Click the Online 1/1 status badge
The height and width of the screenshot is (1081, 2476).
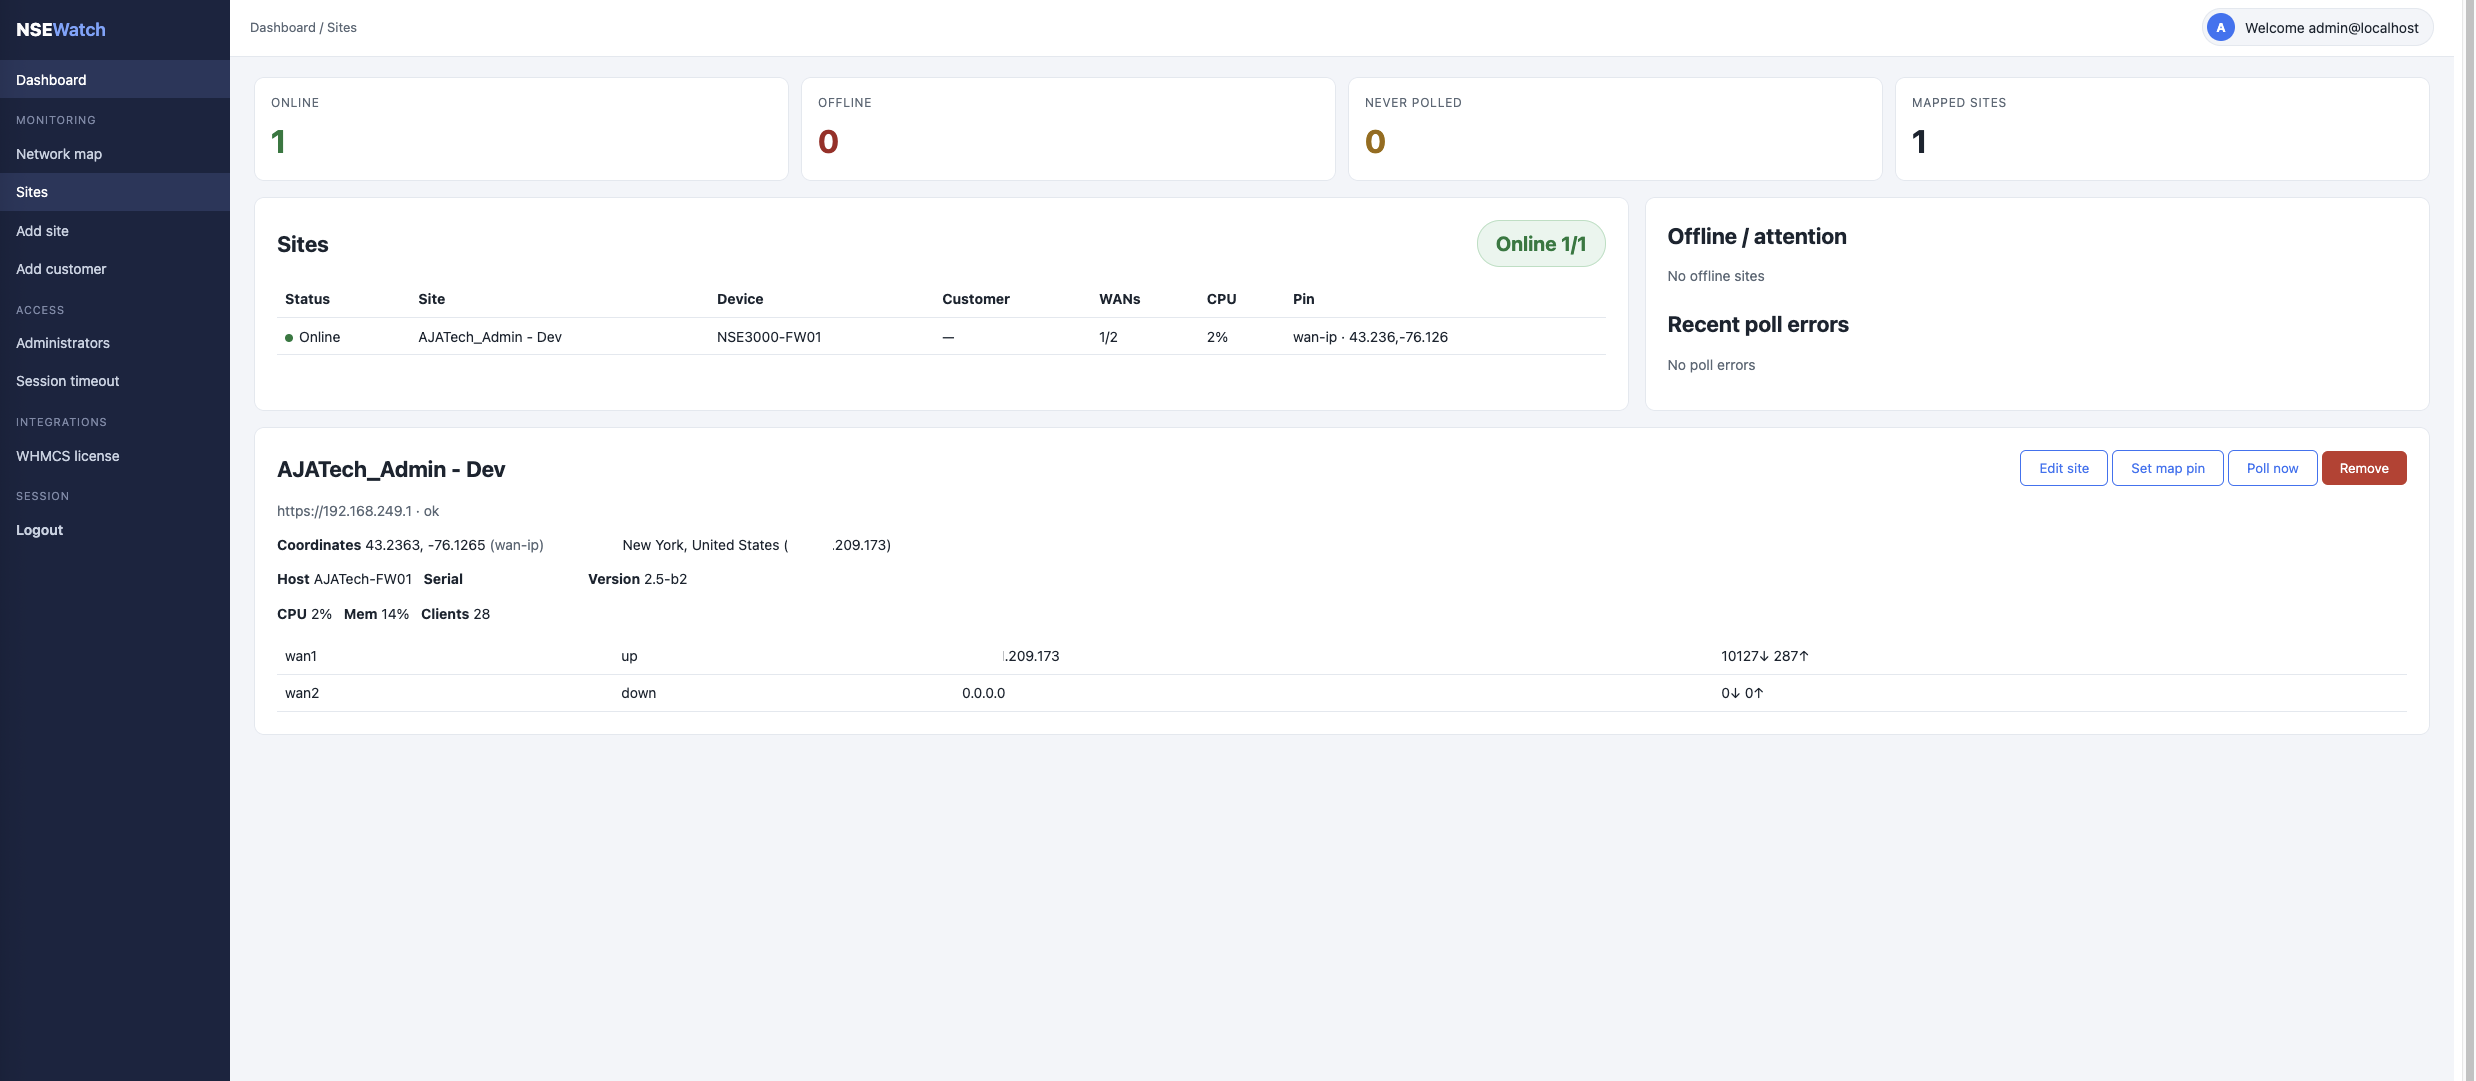1540,244
